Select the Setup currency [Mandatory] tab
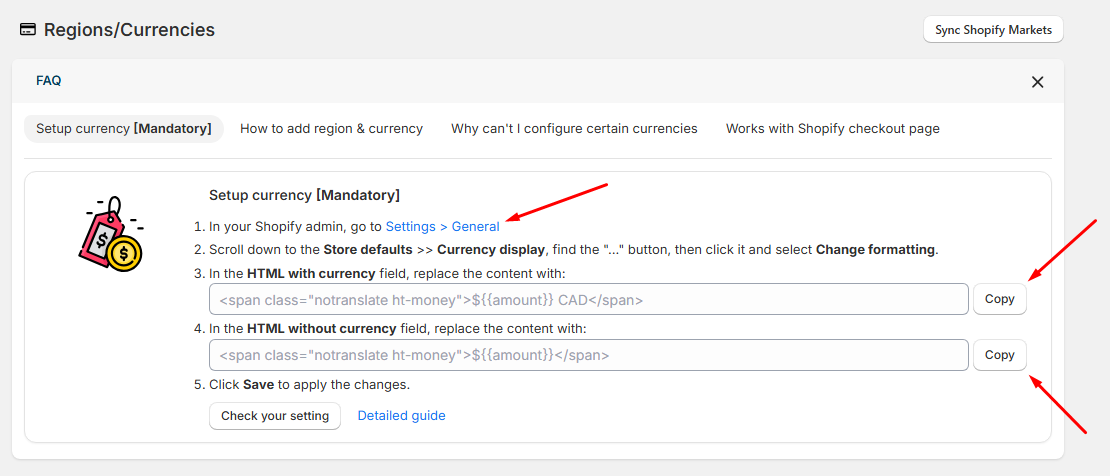The height and width of the screenshot is (476, 1110). pyautogui.click(x=124, y=129)
